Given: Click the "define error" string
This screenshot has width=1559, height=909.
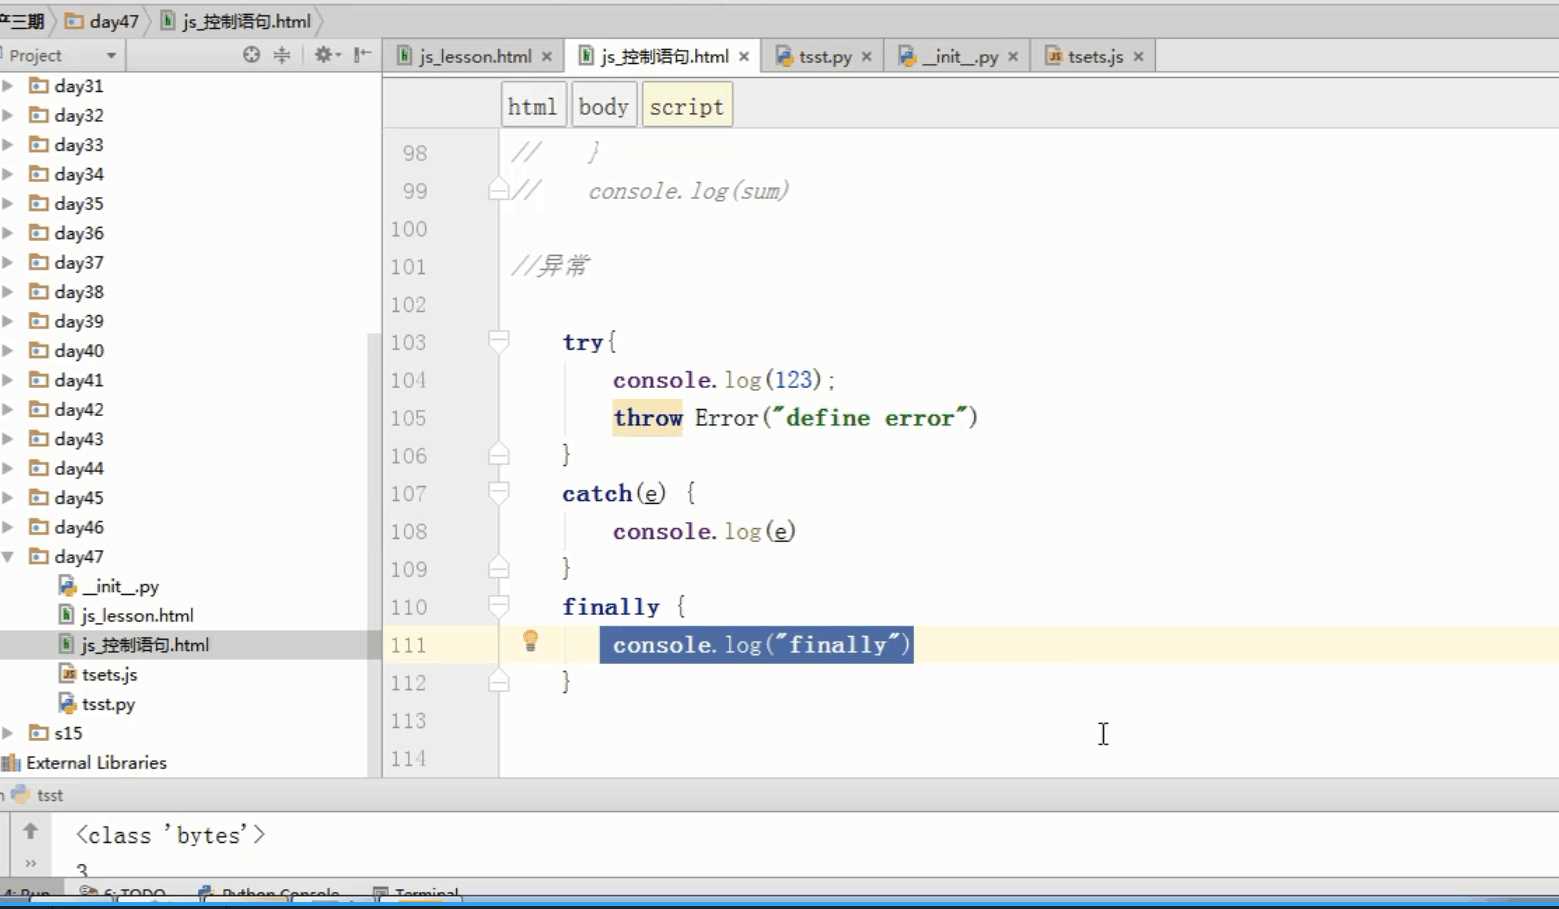Looking at the screenshot, I should (870, 418).
